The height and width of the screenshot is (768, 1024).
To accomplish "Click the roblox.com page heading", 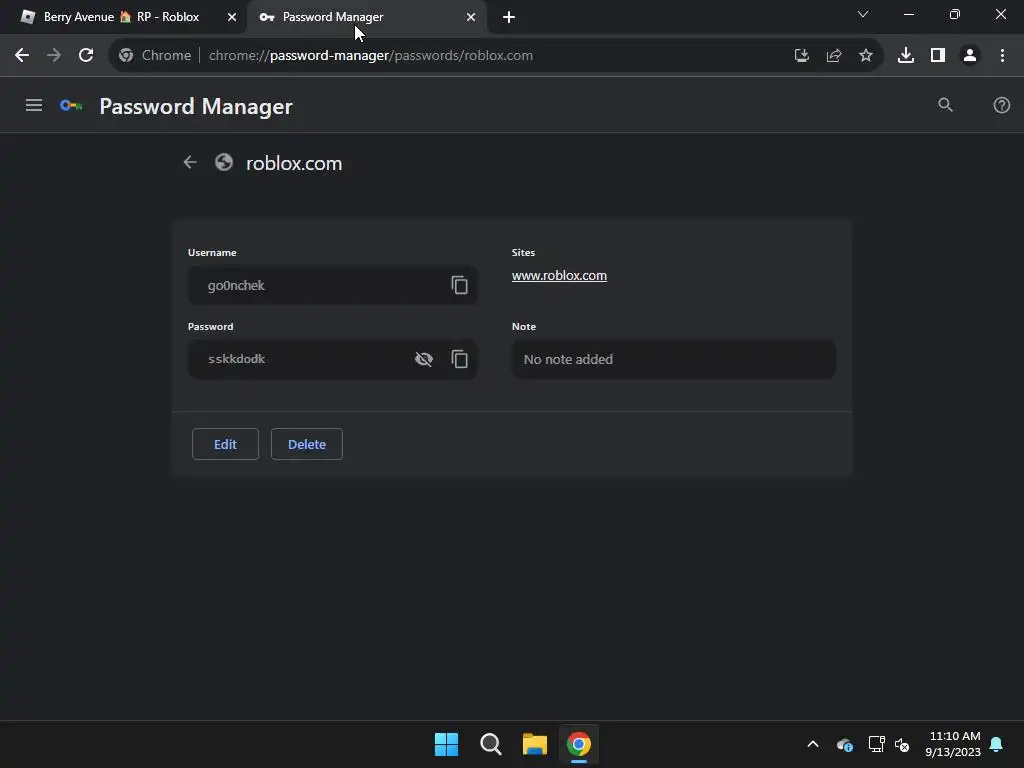I will coord(294,163).
